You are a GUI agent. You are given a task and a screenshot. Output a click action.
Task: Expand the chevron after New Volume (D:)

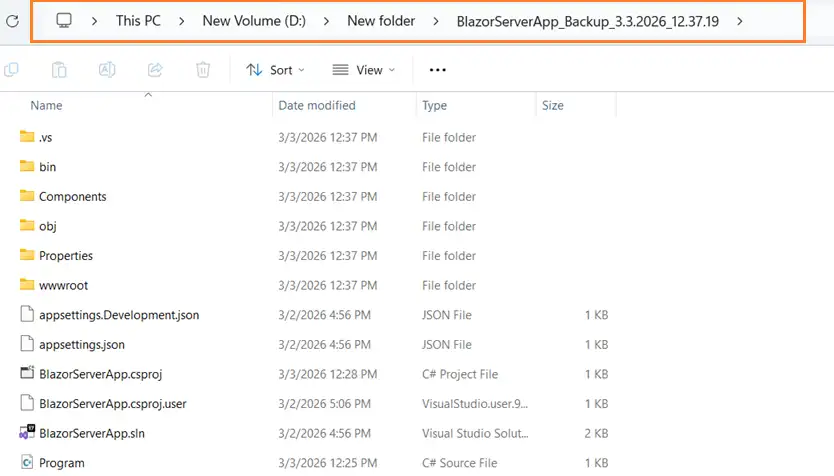tap(326, 21)
